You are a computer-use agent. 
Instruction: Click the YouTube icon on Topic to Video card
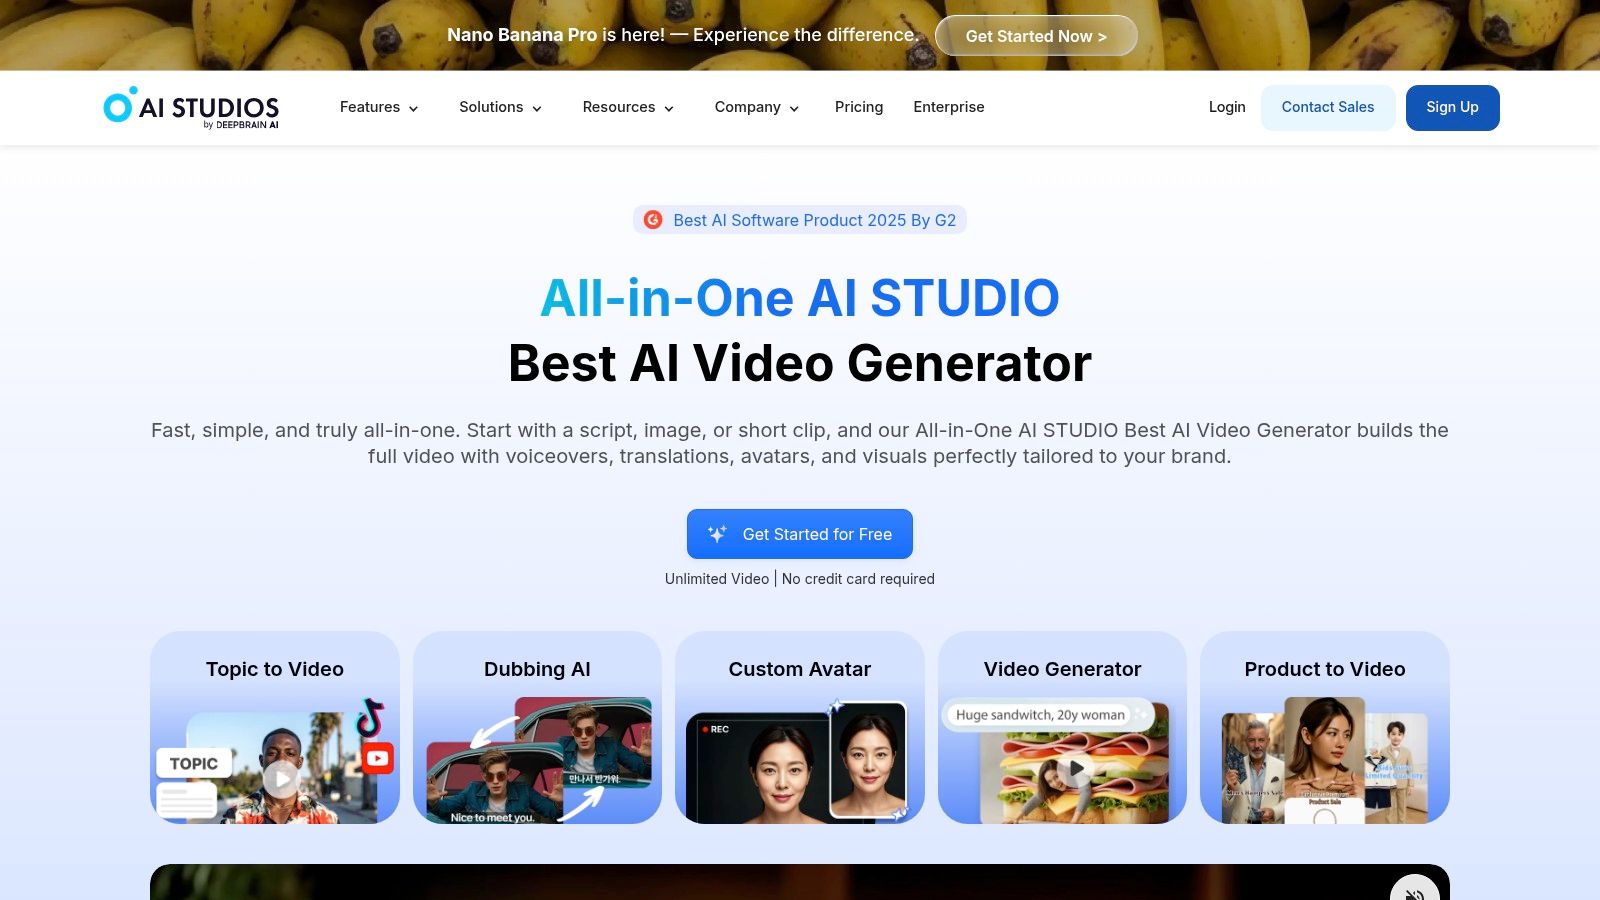(377, 758)
